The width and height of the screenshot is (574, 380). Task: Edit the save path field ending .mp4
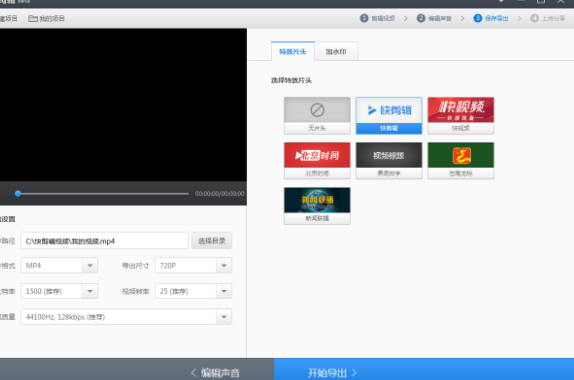pos(104,241)
